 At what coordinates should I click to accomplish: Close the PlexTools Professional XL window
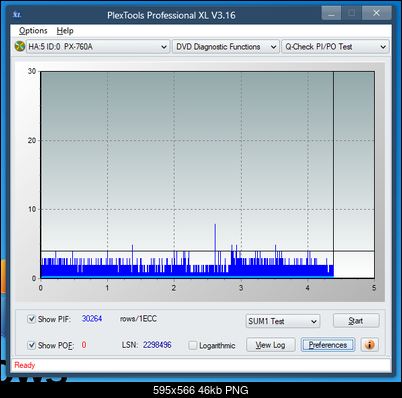click(376, 13)
